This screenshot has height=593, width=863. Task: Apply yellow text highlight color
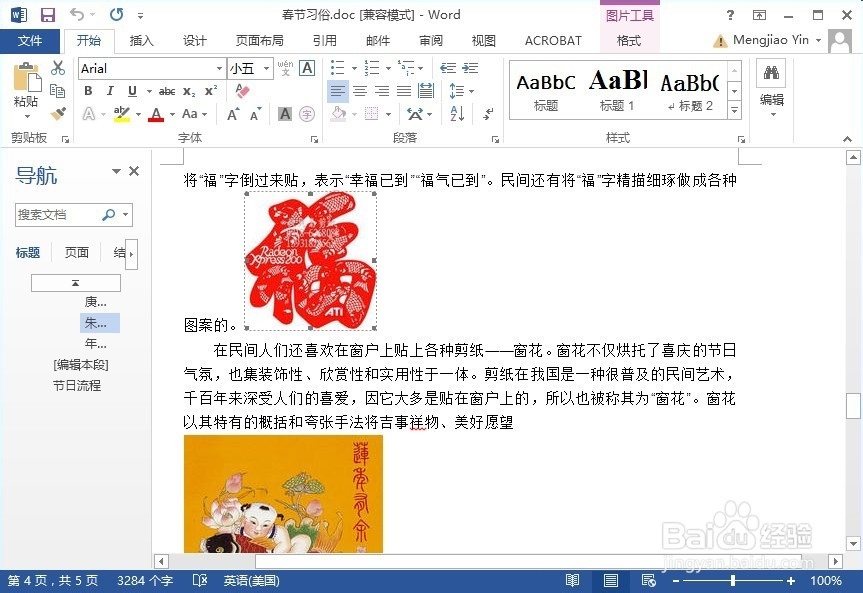[122, 114]
